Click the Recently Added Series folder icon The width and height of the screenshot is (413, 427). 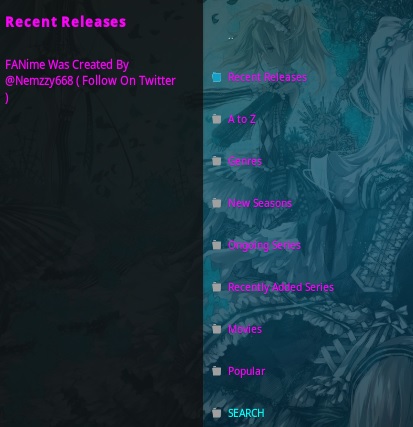click(x=217, y=287)
